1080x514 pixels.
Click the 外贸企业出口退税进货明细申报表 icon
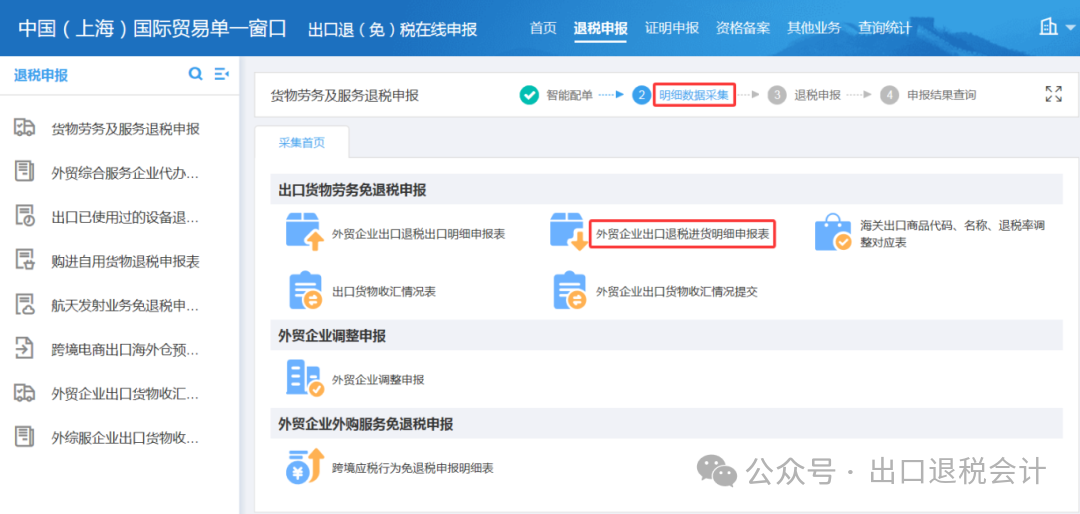click(x=568, y=231)
